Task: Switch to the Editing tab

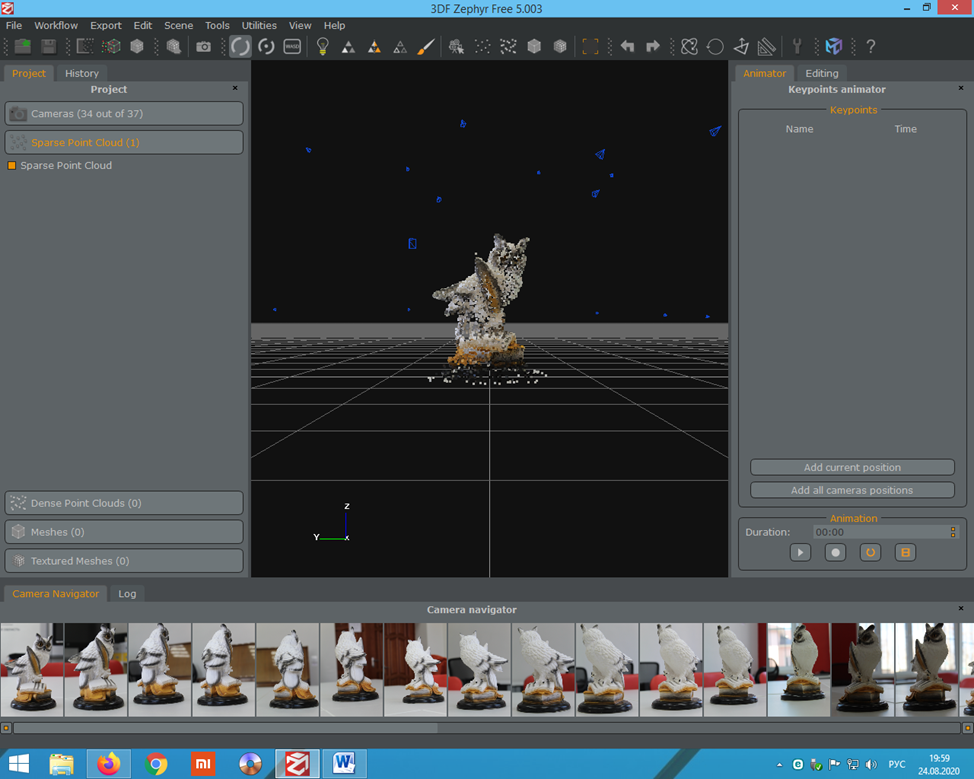Action: pyautogui.click(x=822, y=73)
